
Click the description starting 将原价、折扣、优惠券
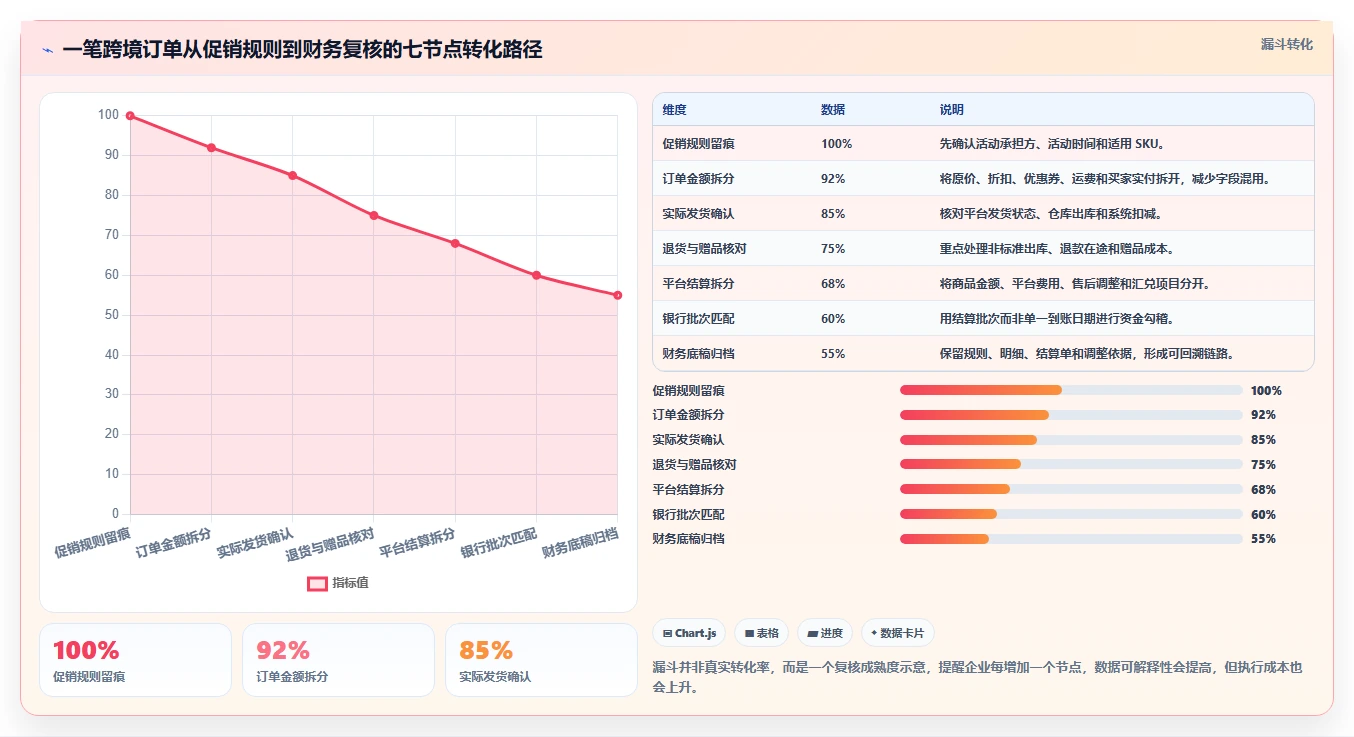pyautogui.click(x=1106, y=179)
